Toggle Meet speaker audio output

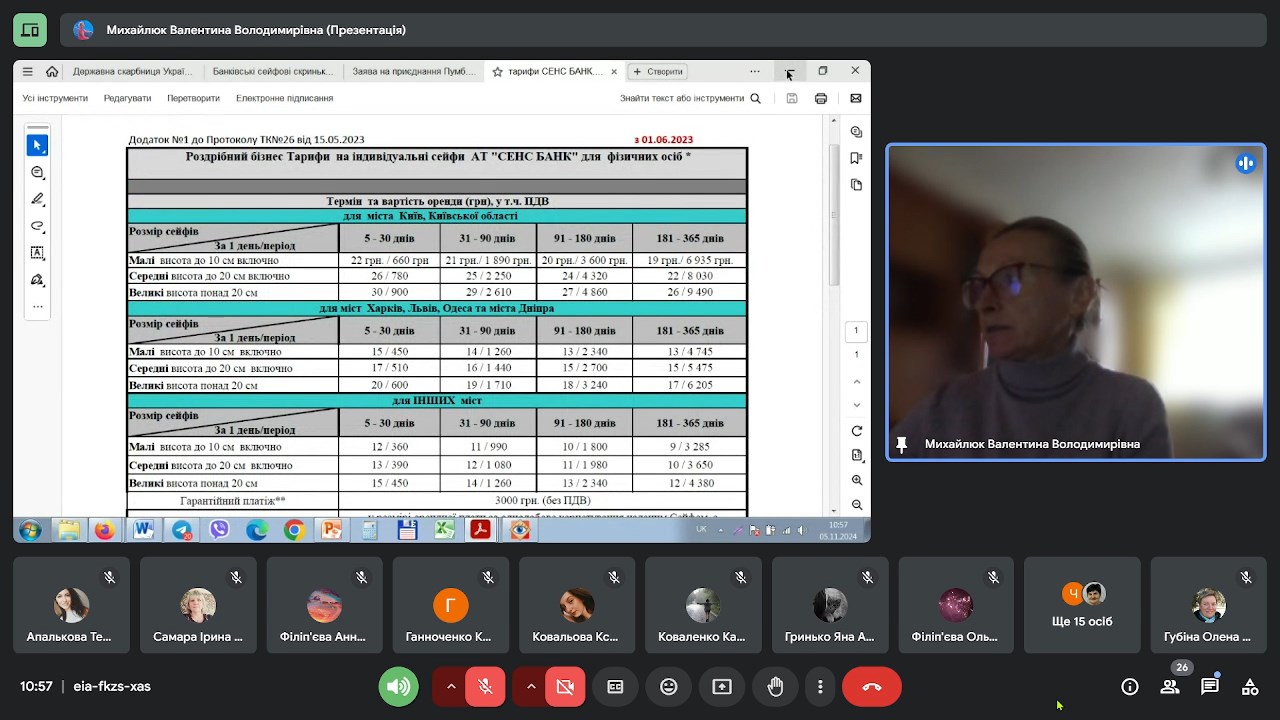pos(398,687)
